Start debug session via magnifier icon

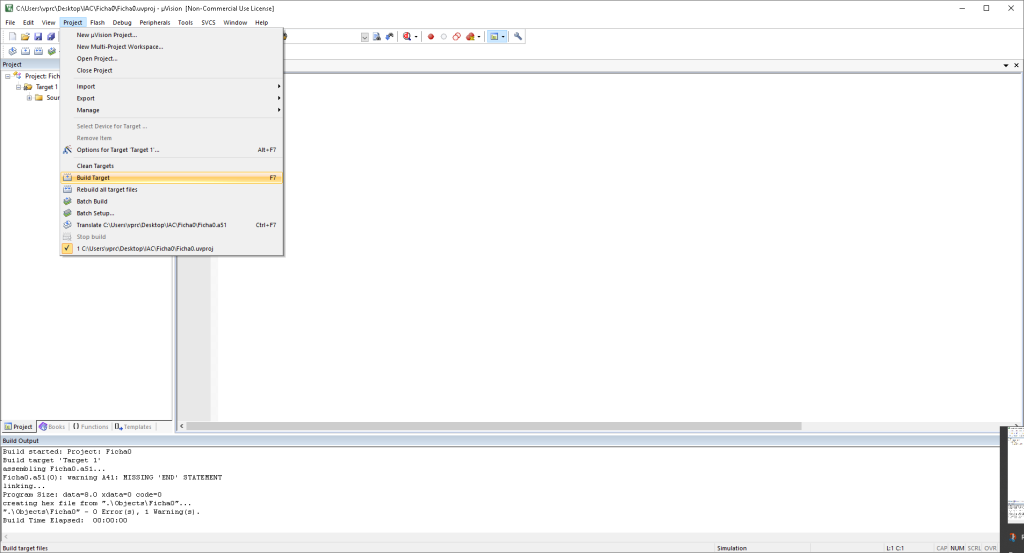(408, 37)
